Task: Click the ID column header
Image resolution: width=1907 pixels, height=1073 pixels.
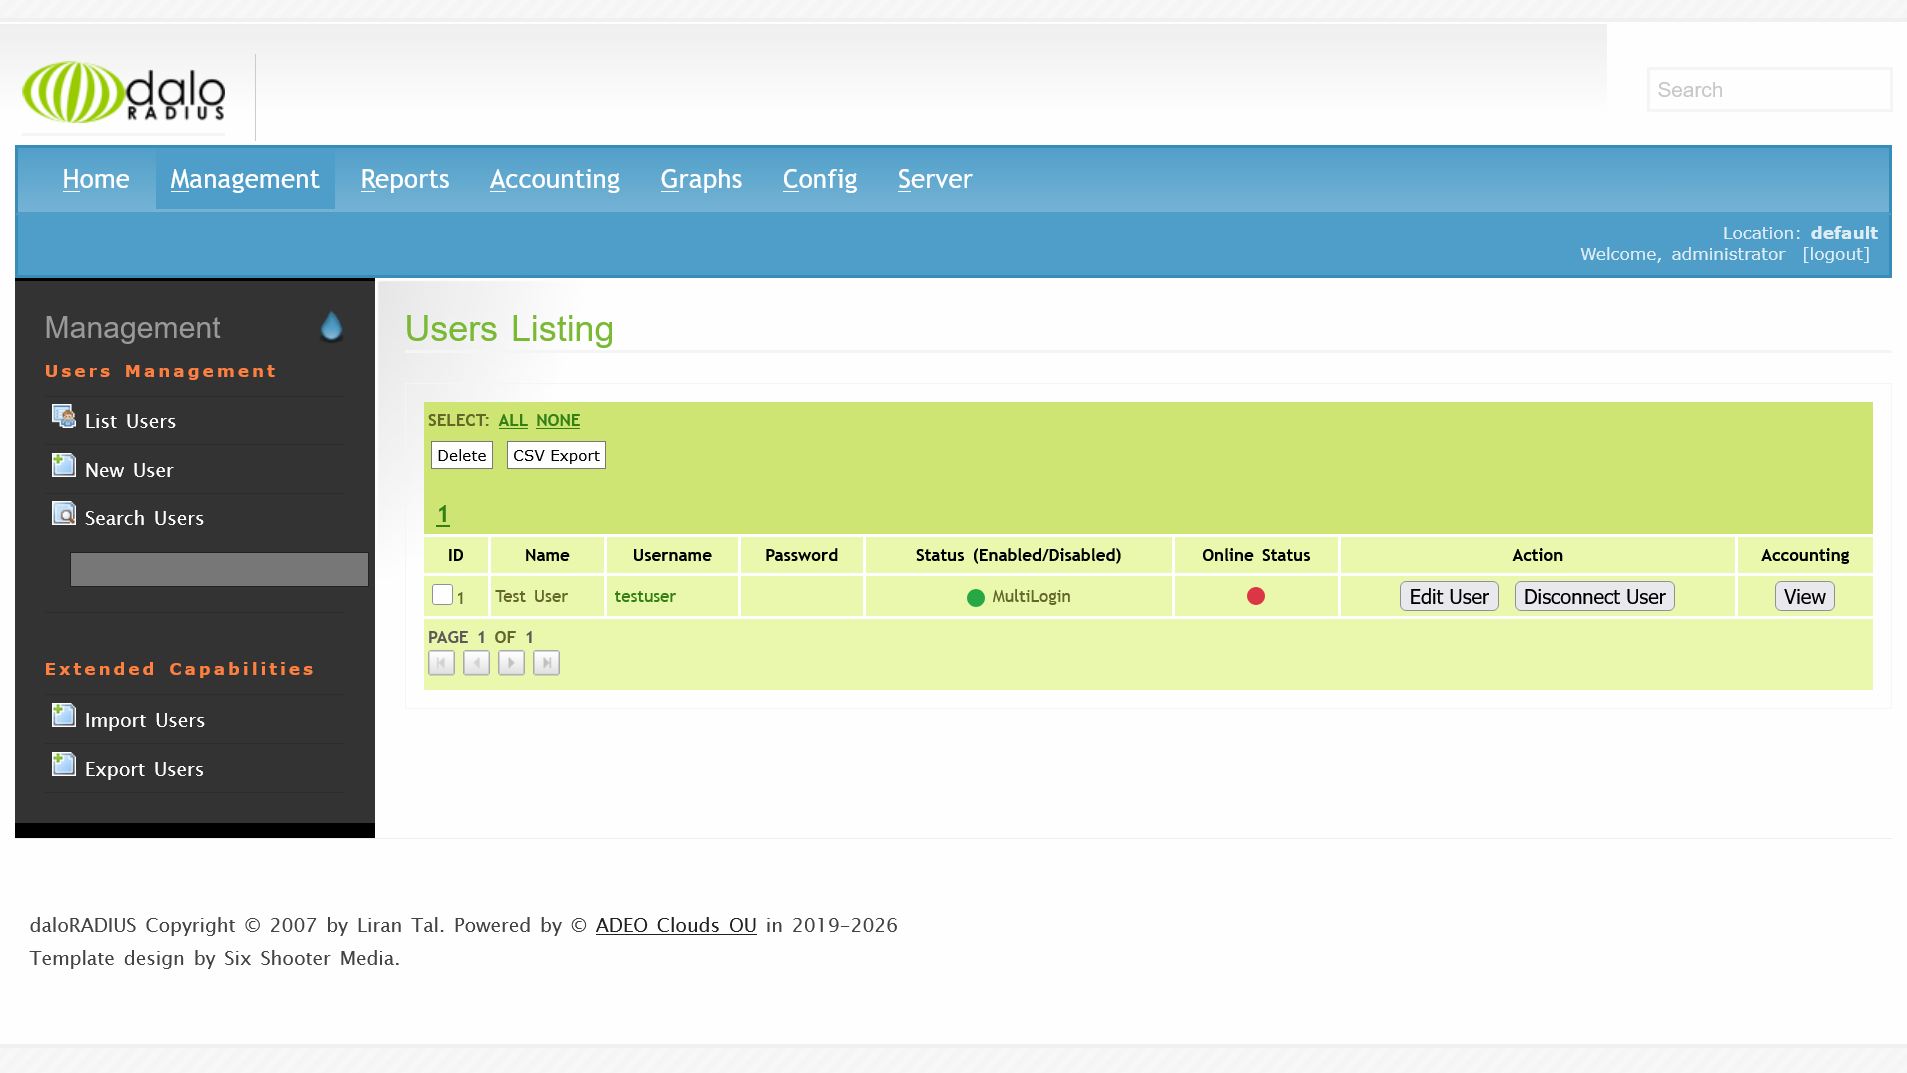Action: [x=456, y=555]
